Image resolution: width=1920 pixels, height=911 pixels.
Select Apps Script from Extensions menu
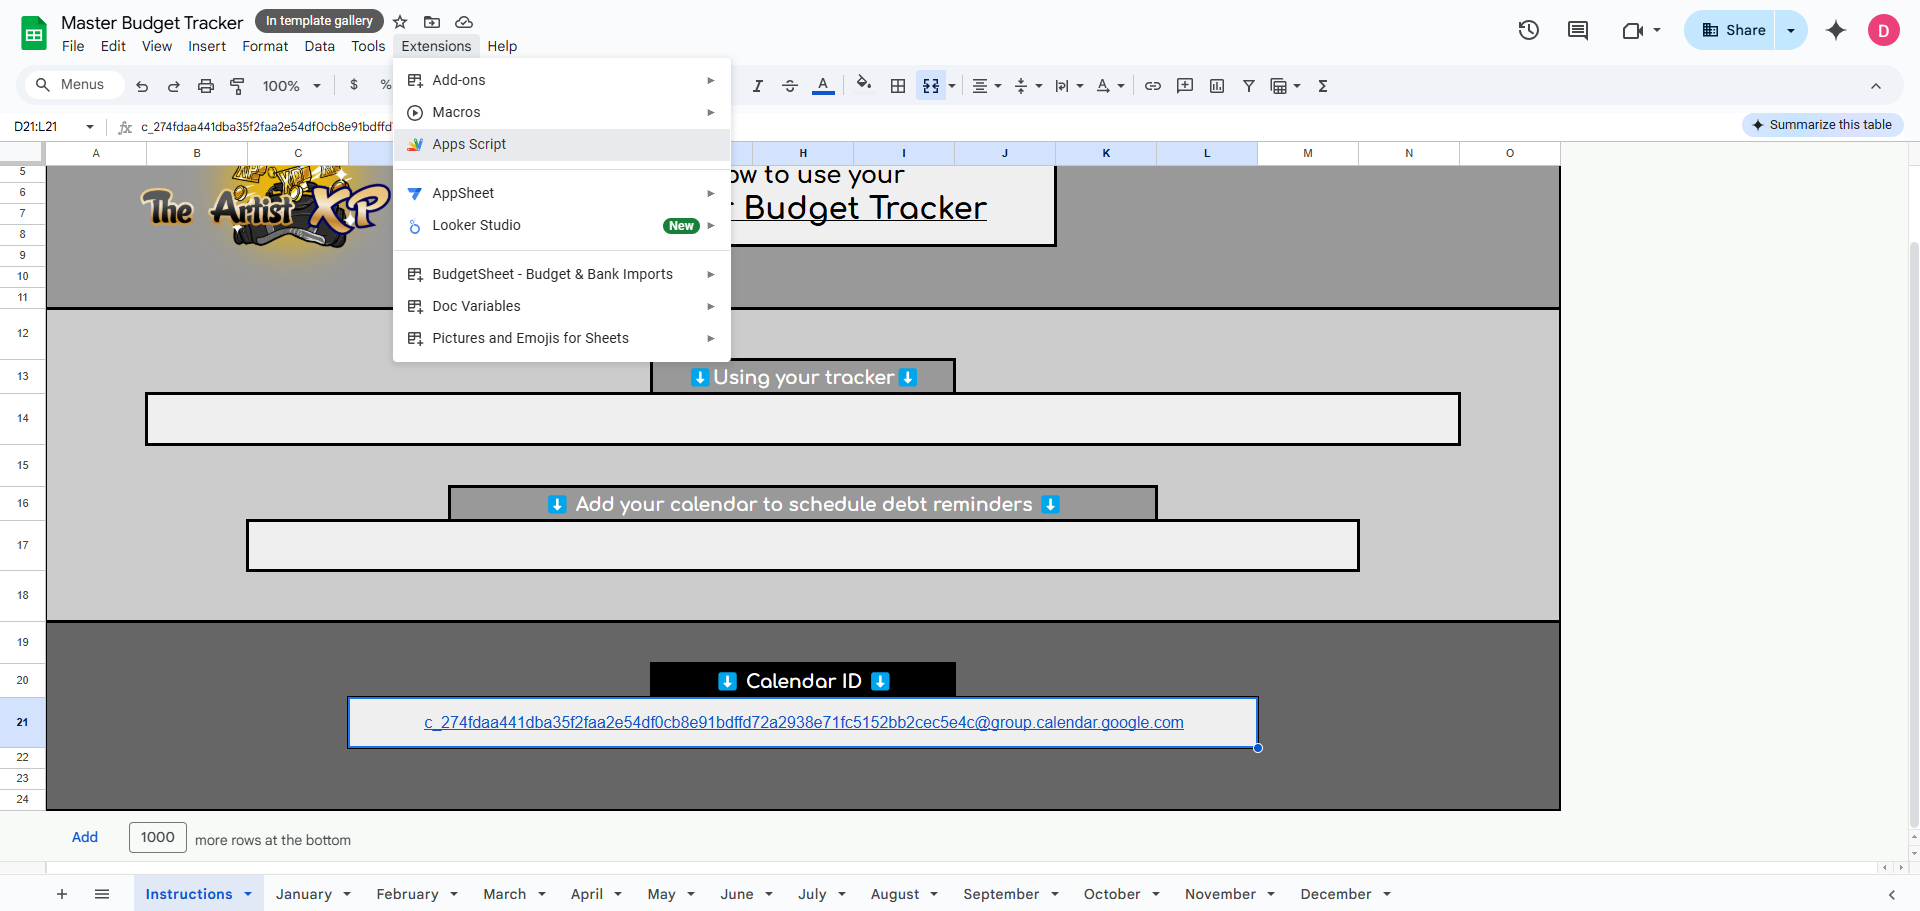(x=562, y=144)
